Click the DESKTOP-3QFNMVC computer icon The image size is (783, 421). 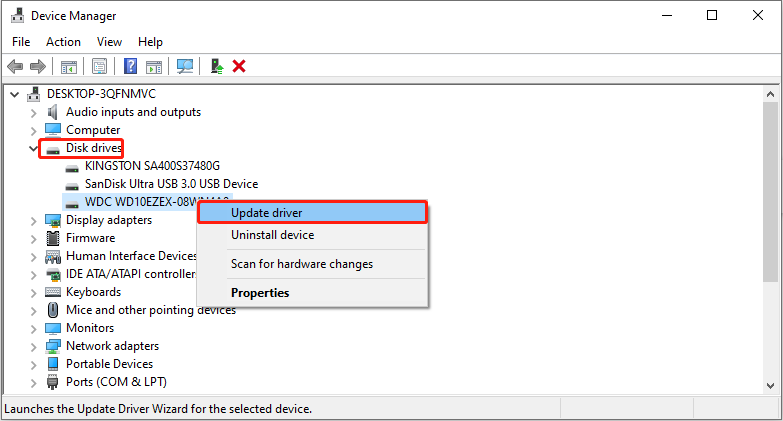[34, 94]
